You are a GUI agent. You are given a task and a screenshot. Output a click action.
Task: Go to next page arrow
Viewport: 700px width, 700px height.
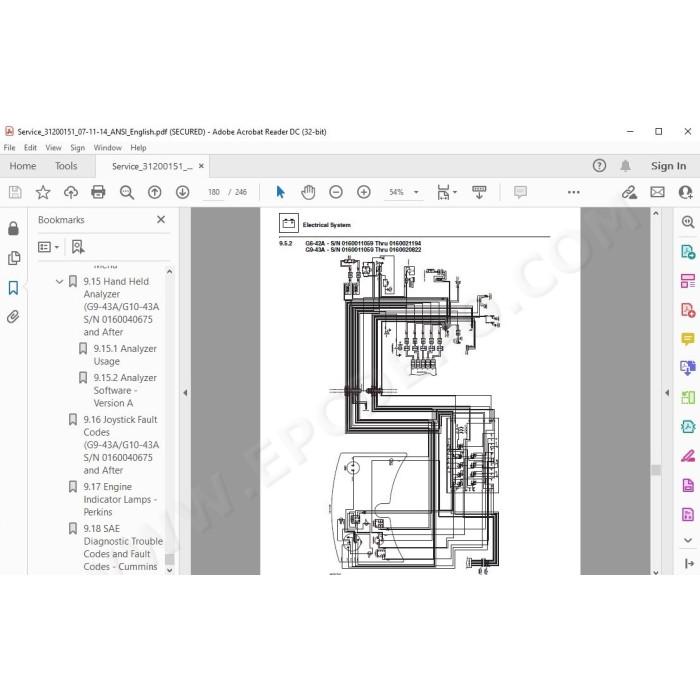coord(182,192)
